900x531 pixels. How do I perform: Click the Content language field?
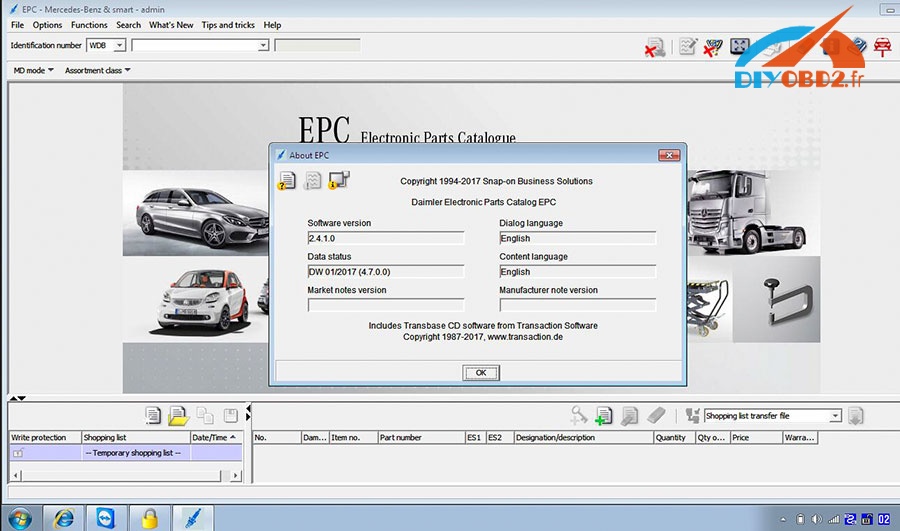click(577, 272)
